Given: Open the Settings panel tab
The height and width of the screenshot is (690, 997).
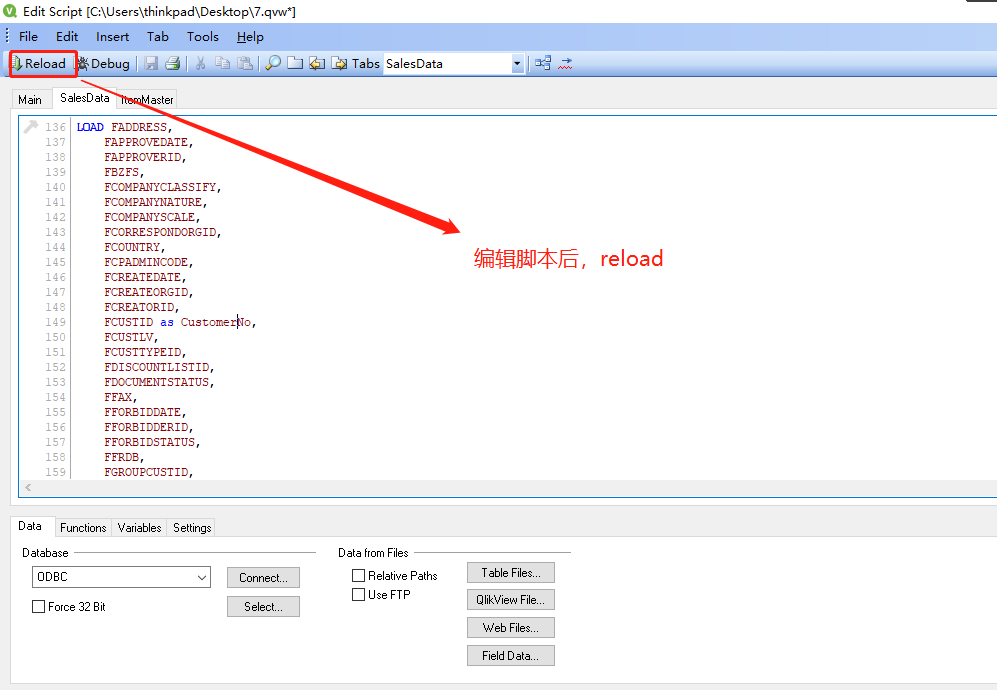Looking at the screenshot, I should [192, 528].
